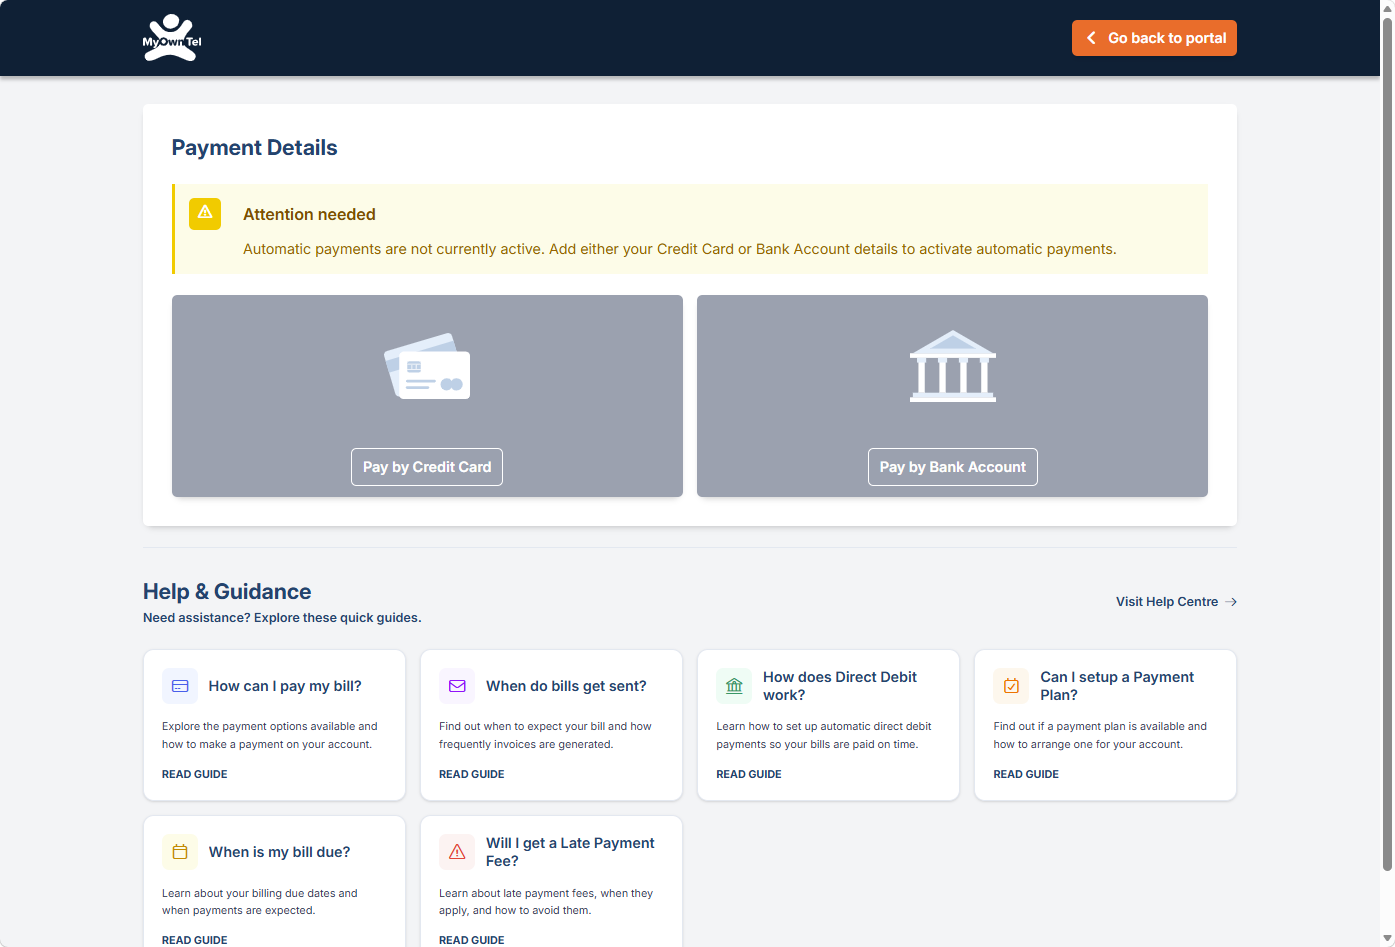Open the When do bills get sent title
1395x947 pixels.
coord(566,686)
